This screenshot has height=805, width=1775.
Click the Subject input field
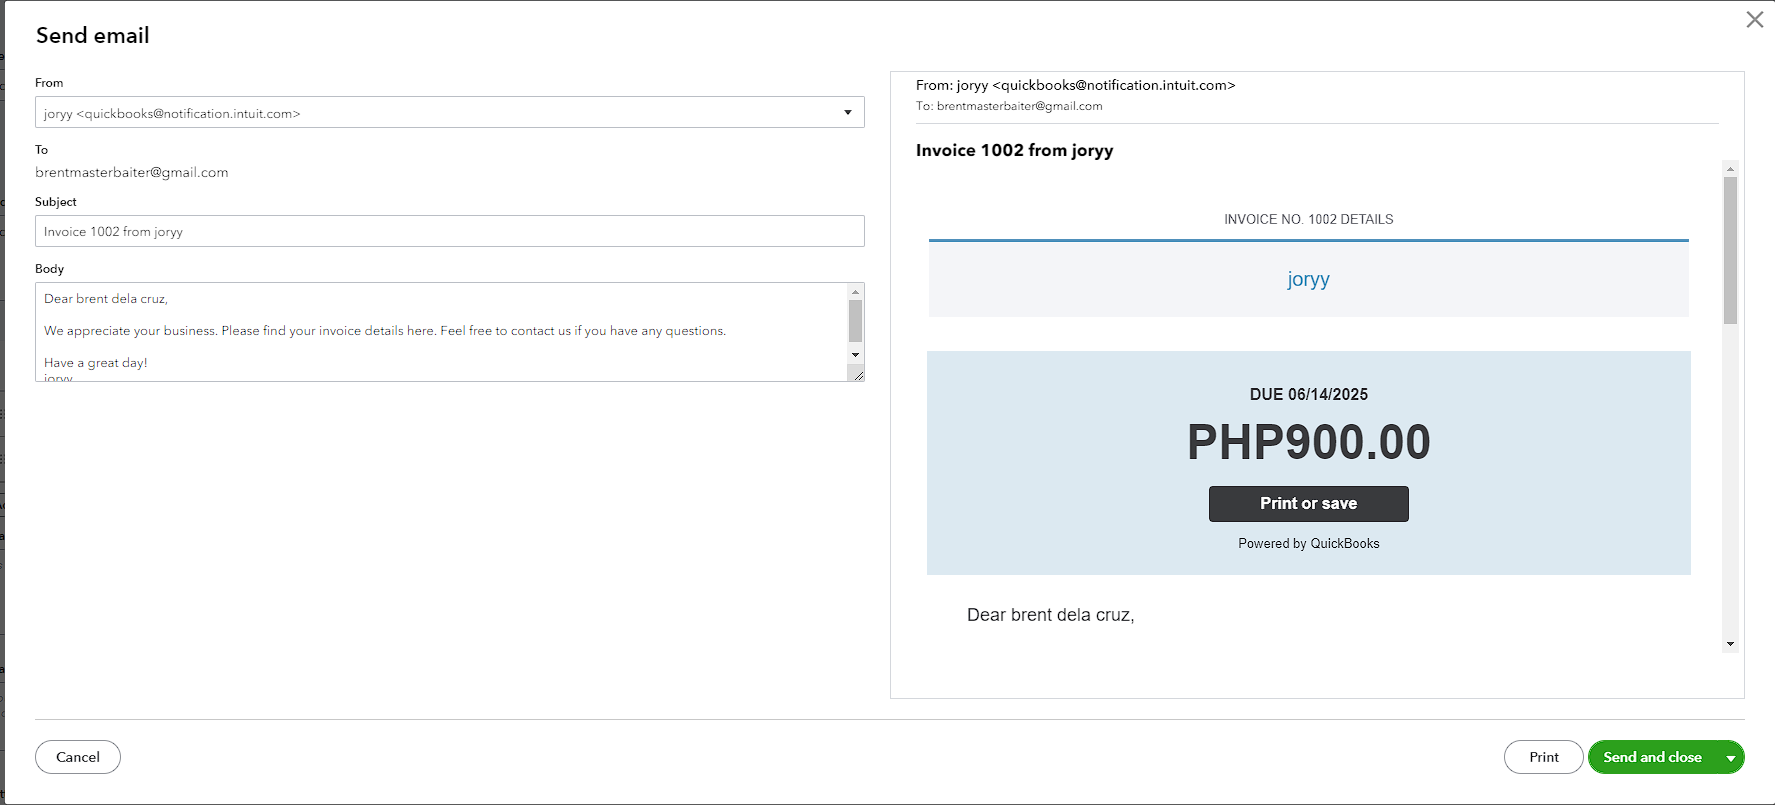450,231
